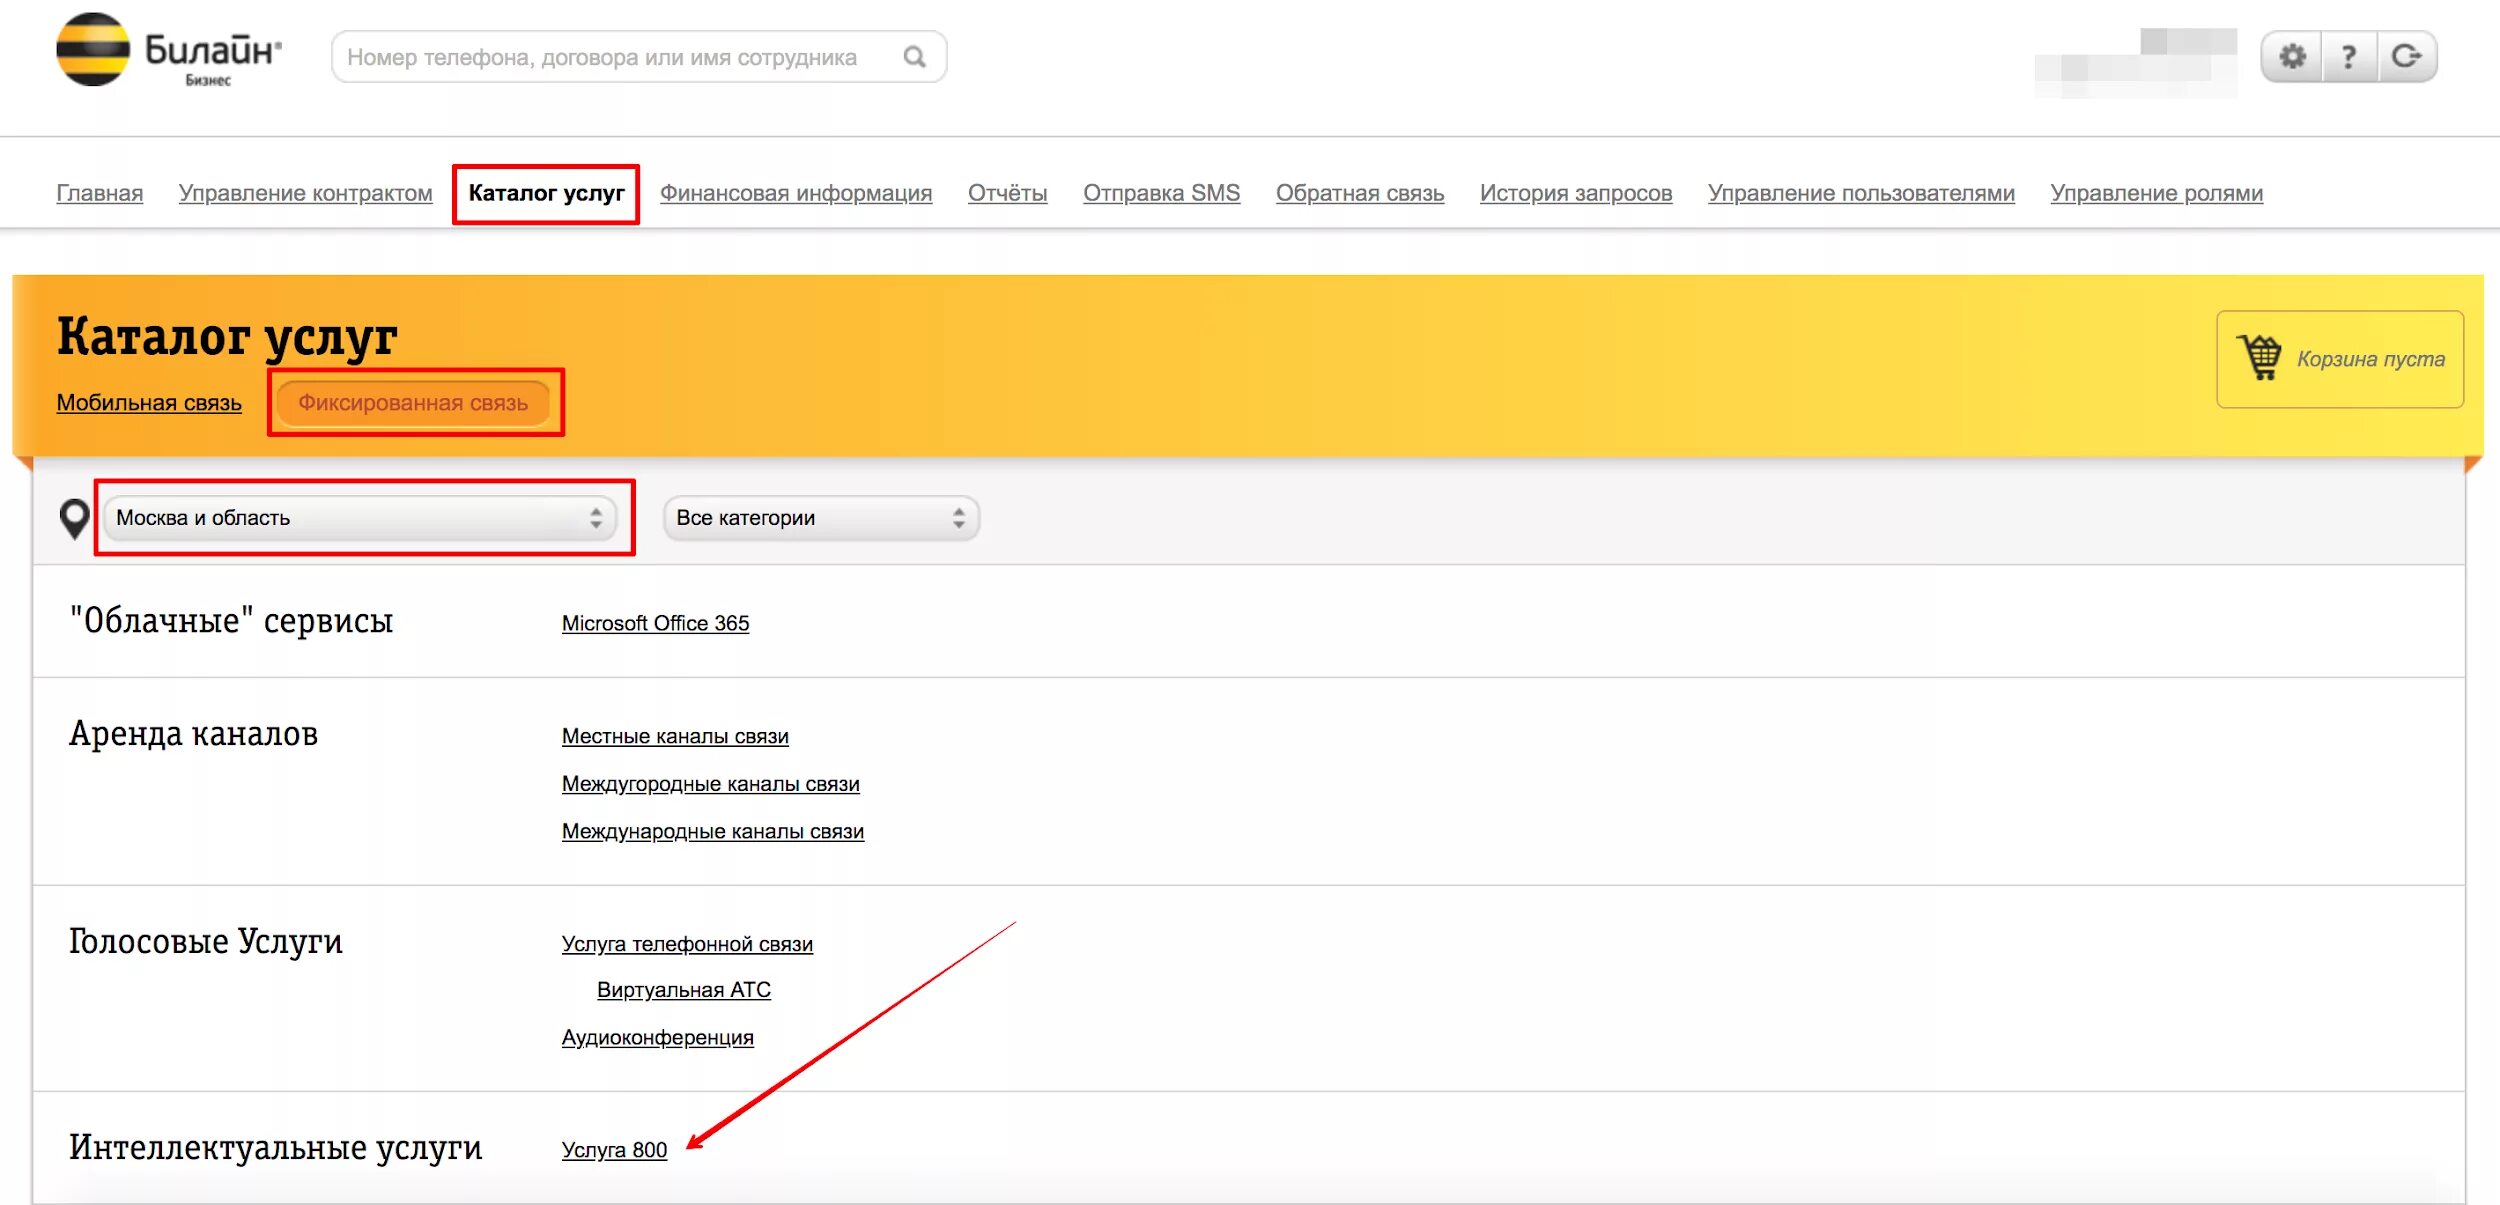2500x1205 pixels.
Task: Open the Услуга 800 link
Action: [x=614, y=1150]
